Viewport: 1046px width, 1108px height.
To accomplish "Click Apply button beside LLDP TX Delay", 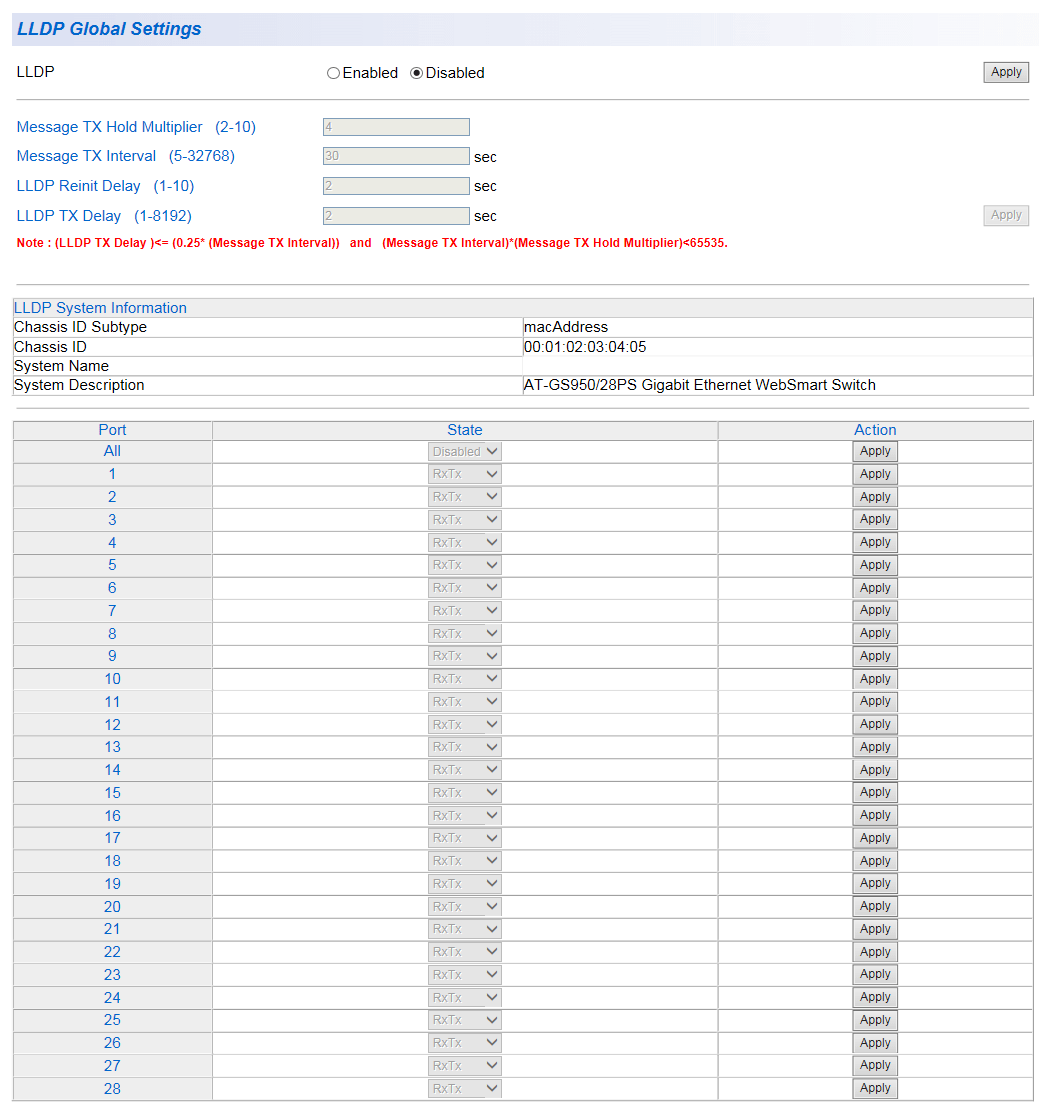I will point(1005,215).
